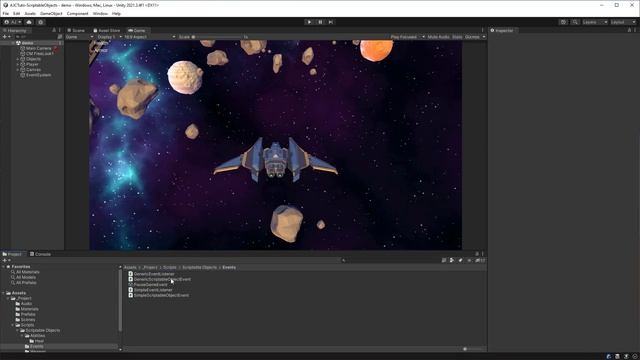Image resolution: width=640 pixels, height=360 pixels.
Task: Open the Edit menu
Action: (x=16, y=13)
